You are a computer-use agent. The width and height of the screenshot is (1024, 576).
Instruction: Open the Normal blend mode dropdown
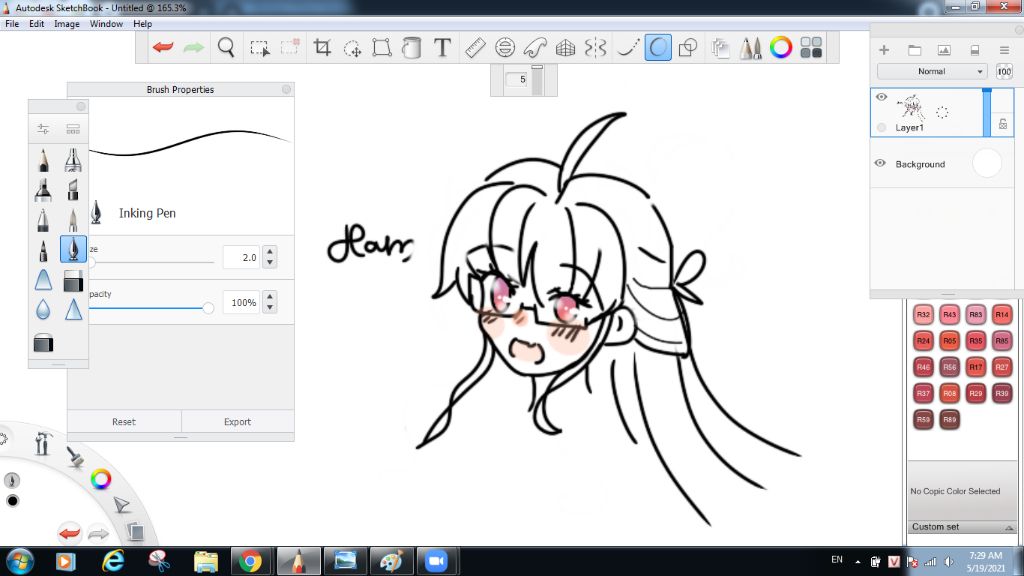tap(931, 71)
